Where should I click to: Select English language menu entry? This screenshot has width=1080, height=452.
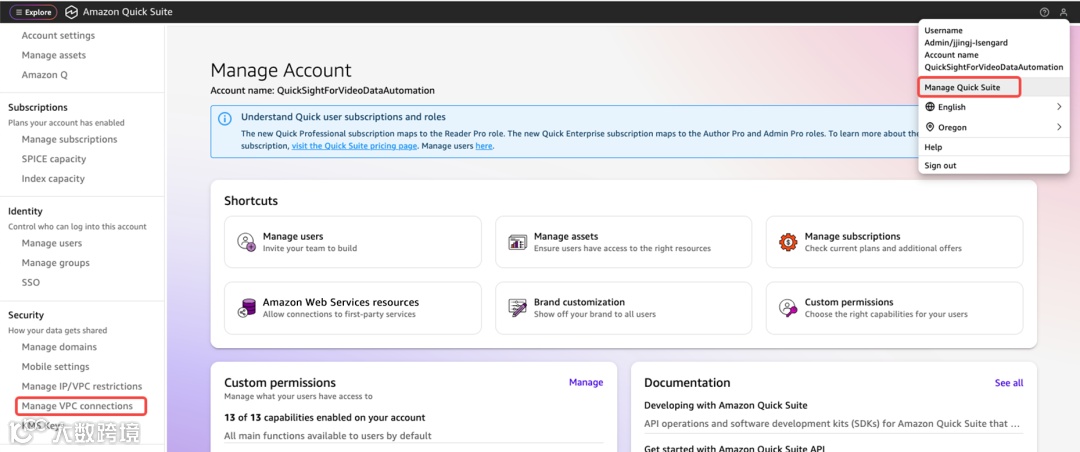(993, 107)
